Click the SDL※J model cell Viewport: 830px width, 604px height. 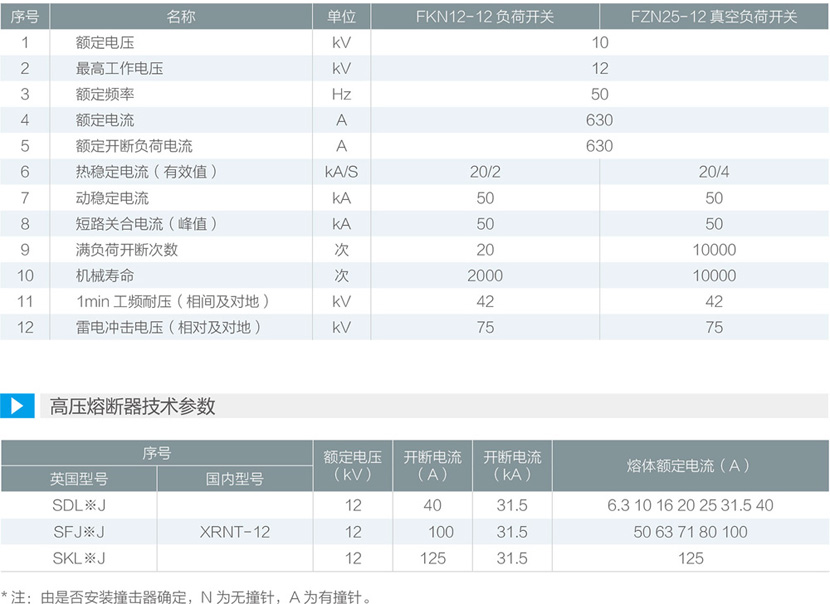click(x=79, y=506)
